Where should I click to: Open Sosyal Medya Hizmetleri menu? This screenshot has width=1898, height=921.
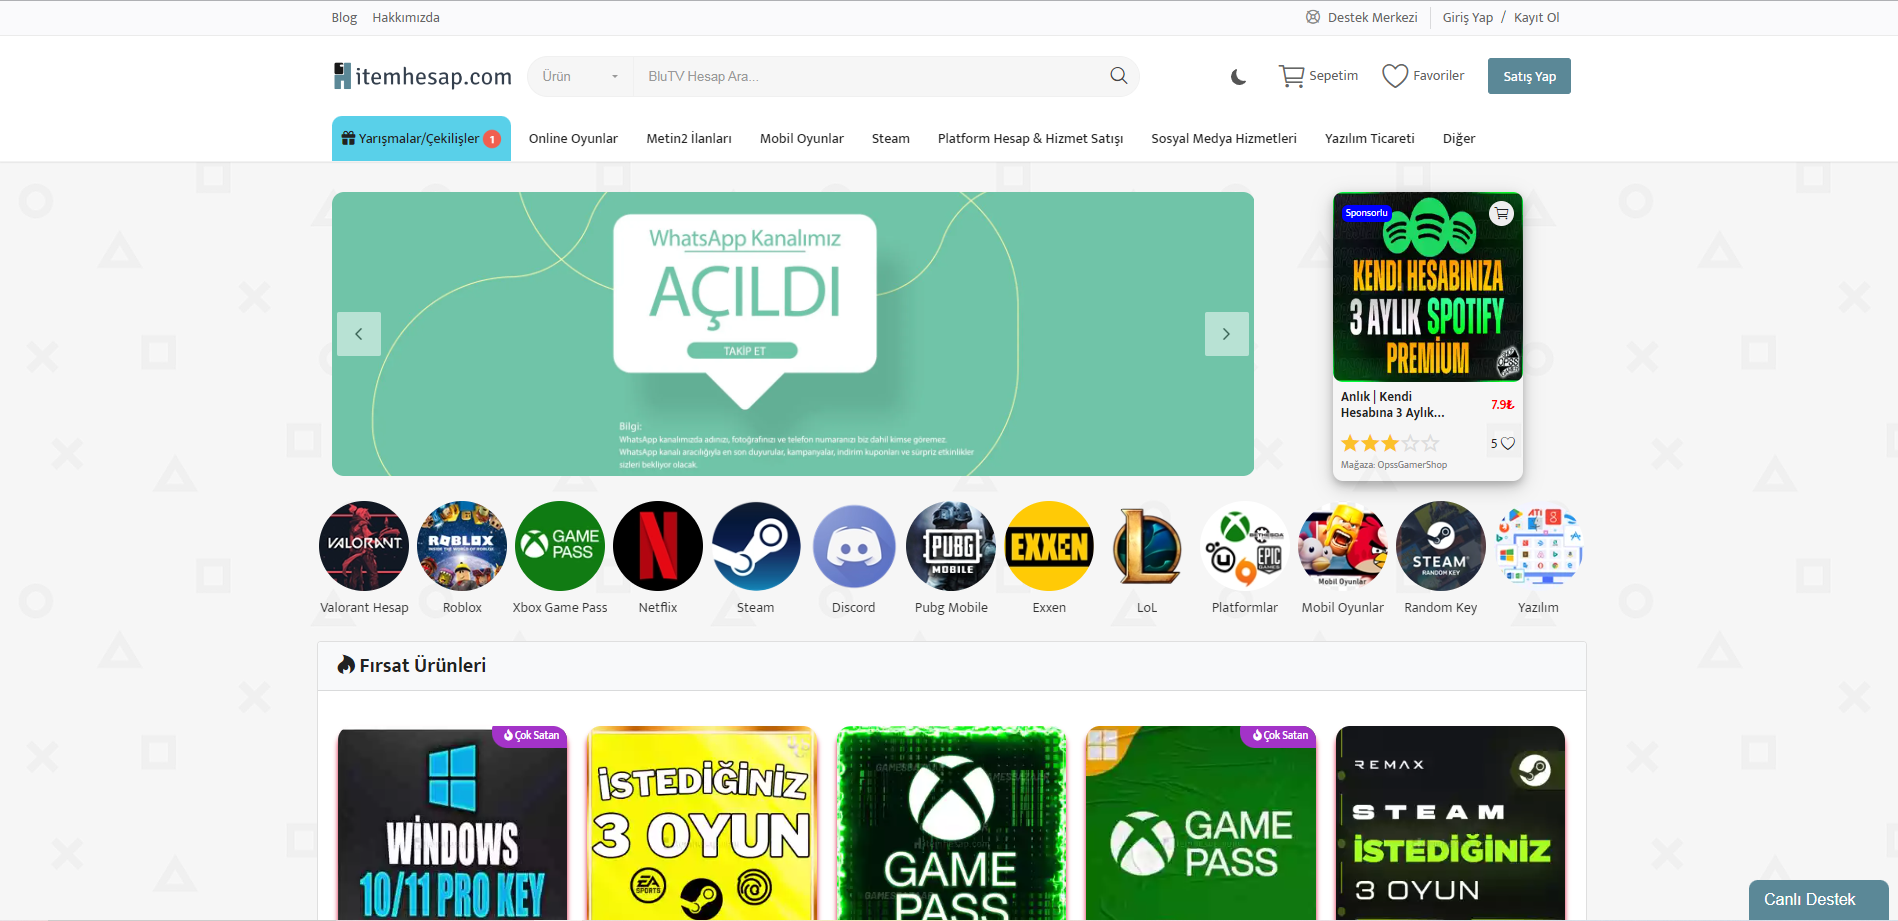1224,138
